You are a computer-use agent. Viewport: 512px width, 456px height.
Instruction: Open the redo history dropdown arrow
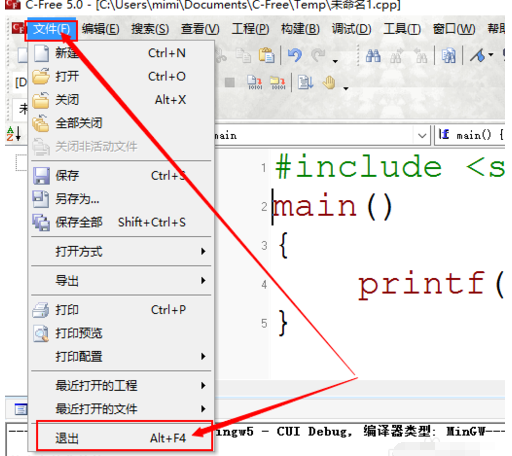(x=335, y=61)
